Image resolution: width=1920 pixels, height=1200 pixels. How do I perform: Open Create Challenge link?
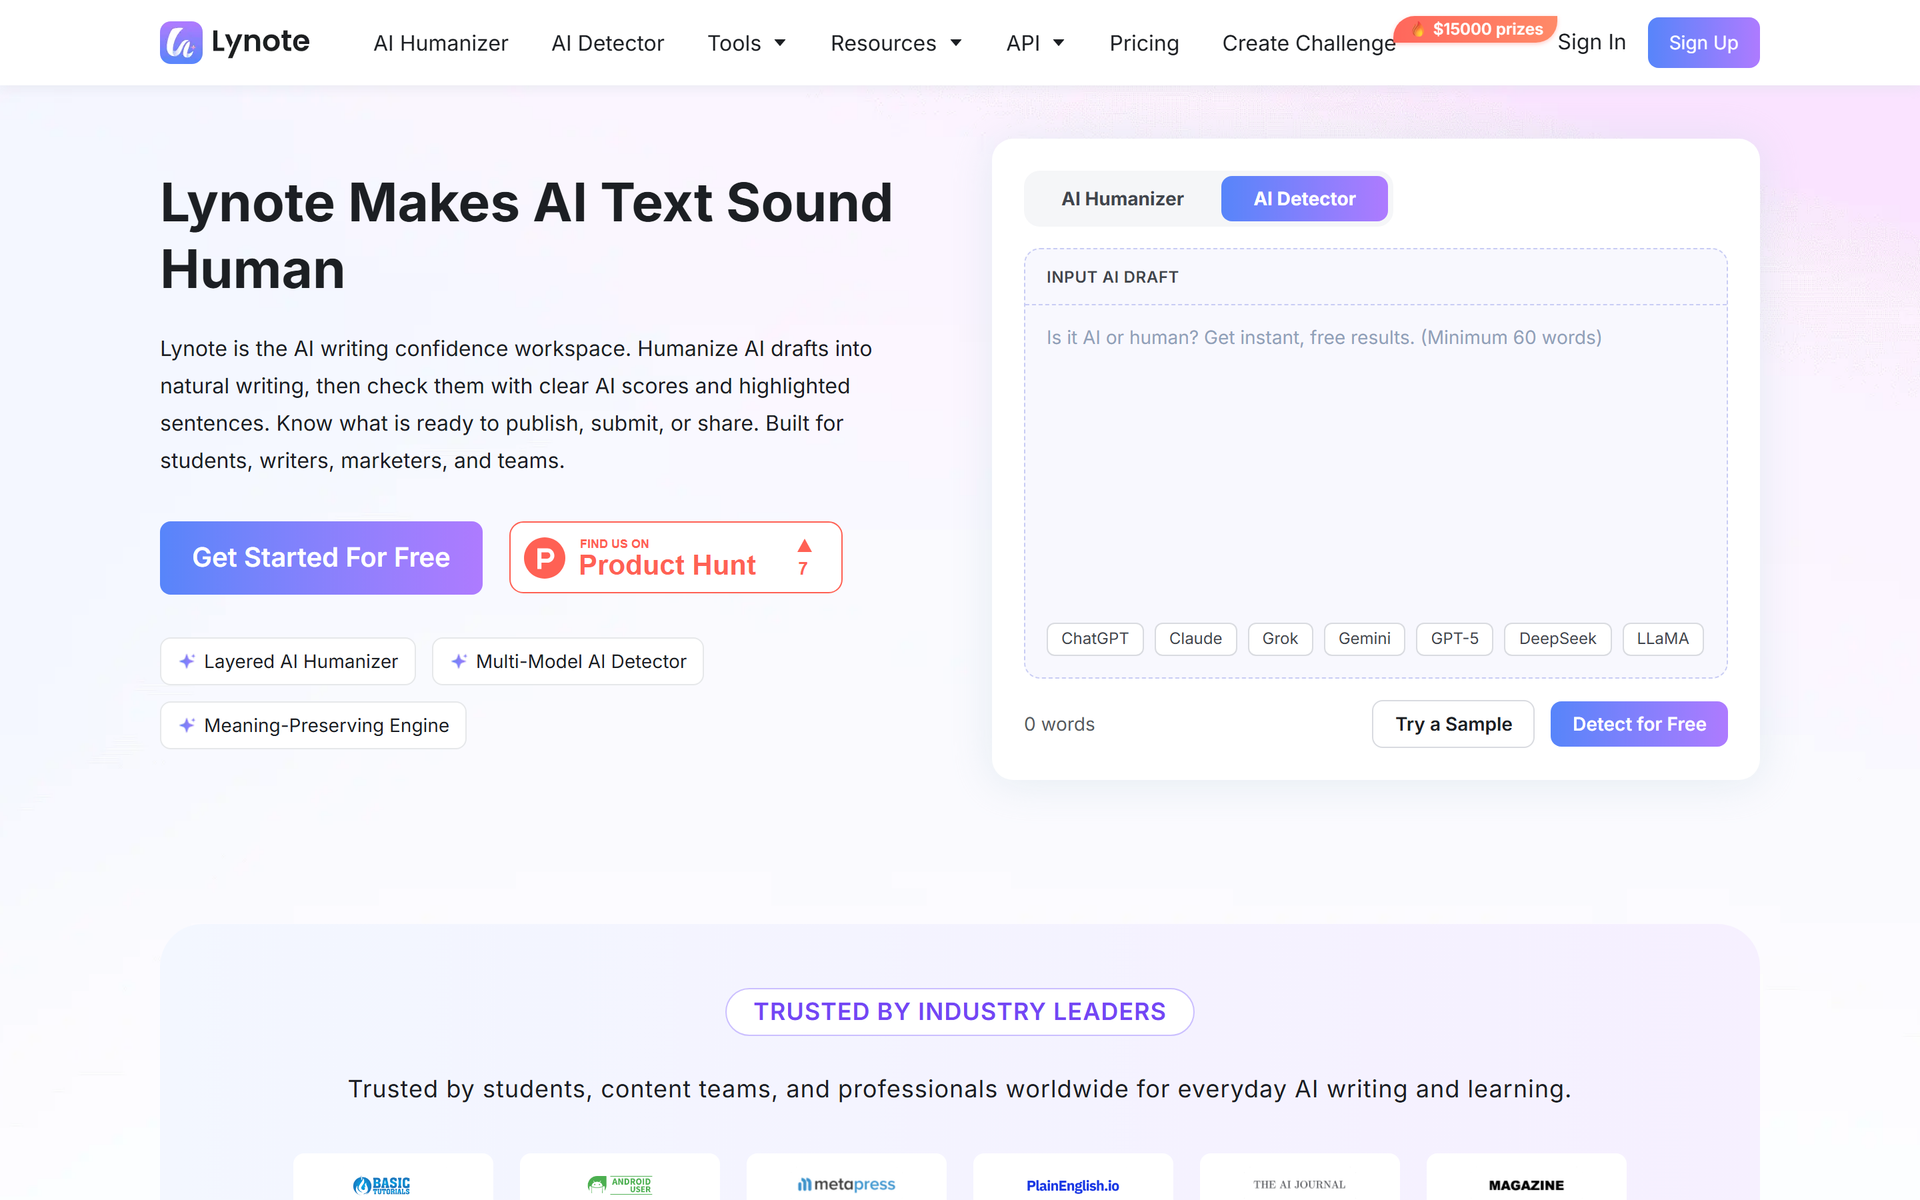(x=1308, y=43)
